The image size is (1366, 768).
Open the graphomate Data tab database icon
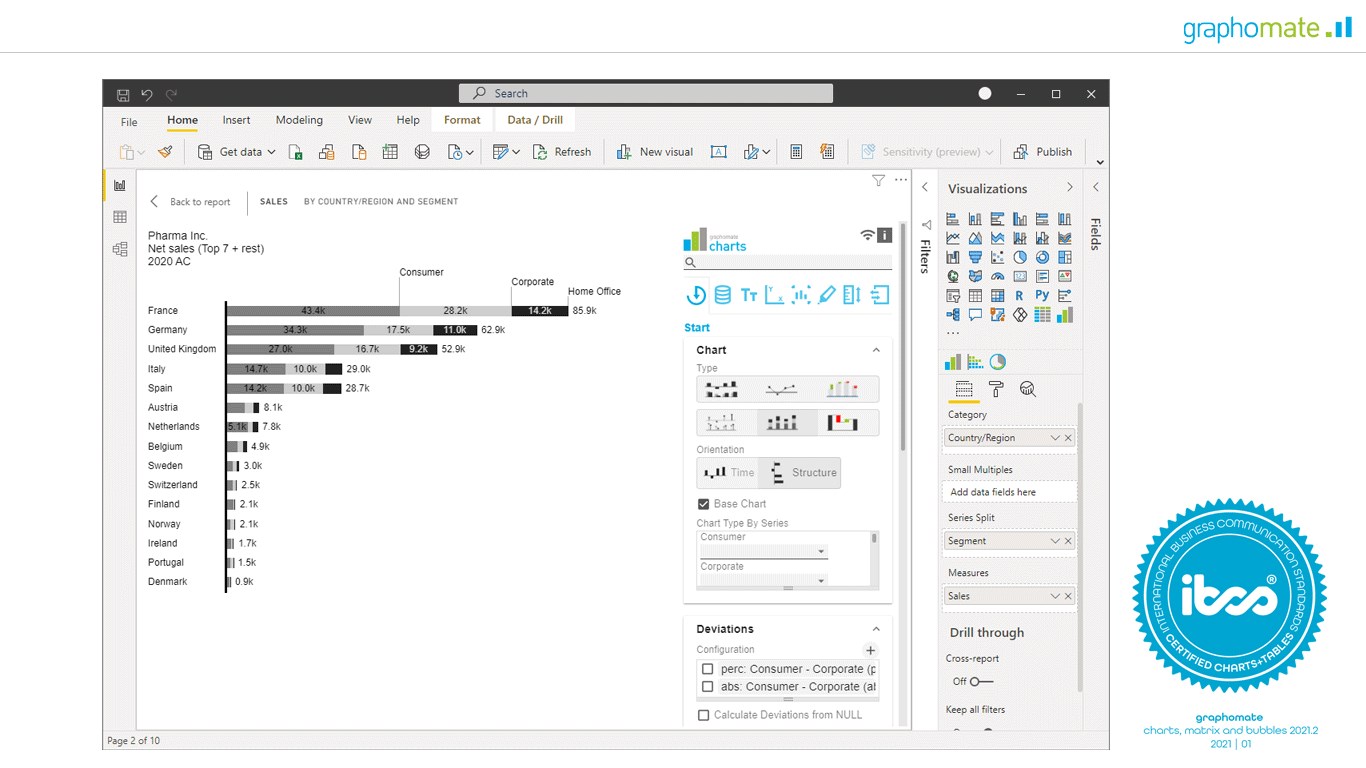click(722, 295)
